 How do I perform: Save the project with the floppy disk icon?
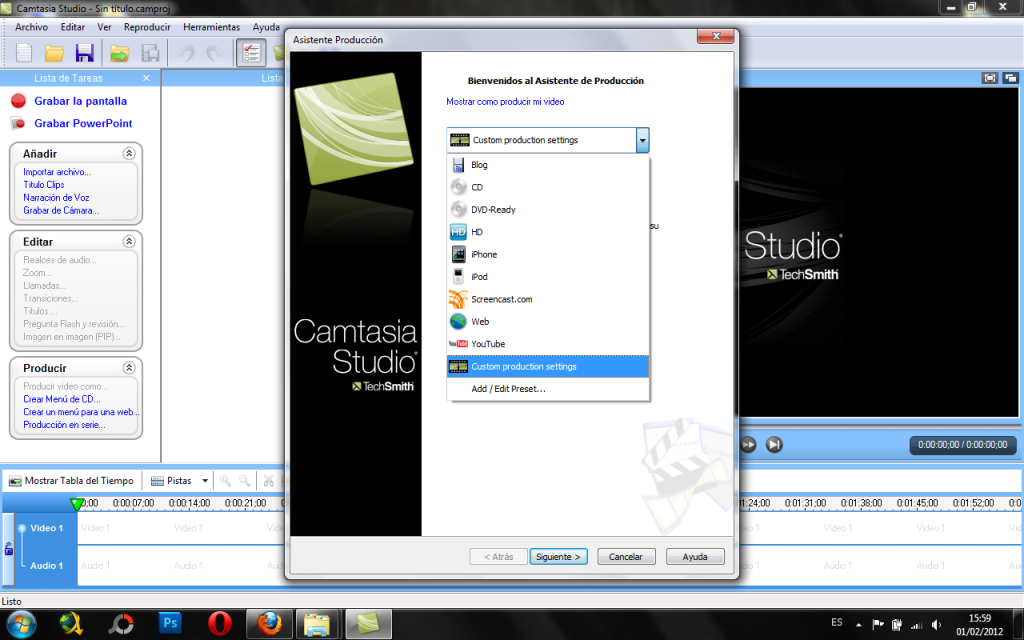pos(85,53)
